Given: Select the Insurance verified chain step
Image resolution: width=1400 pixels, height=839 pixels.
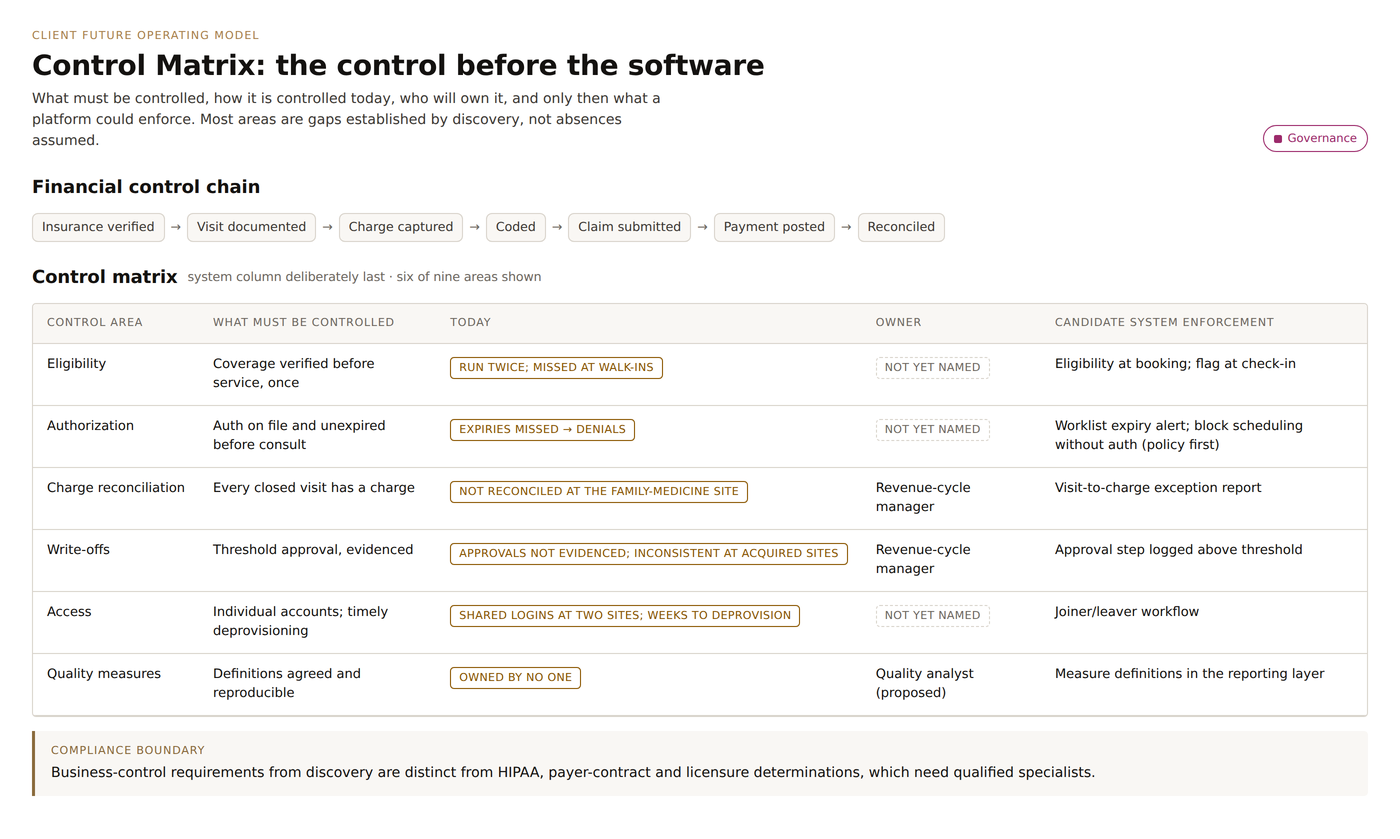Looking at the screenshot, I should 98,227.
